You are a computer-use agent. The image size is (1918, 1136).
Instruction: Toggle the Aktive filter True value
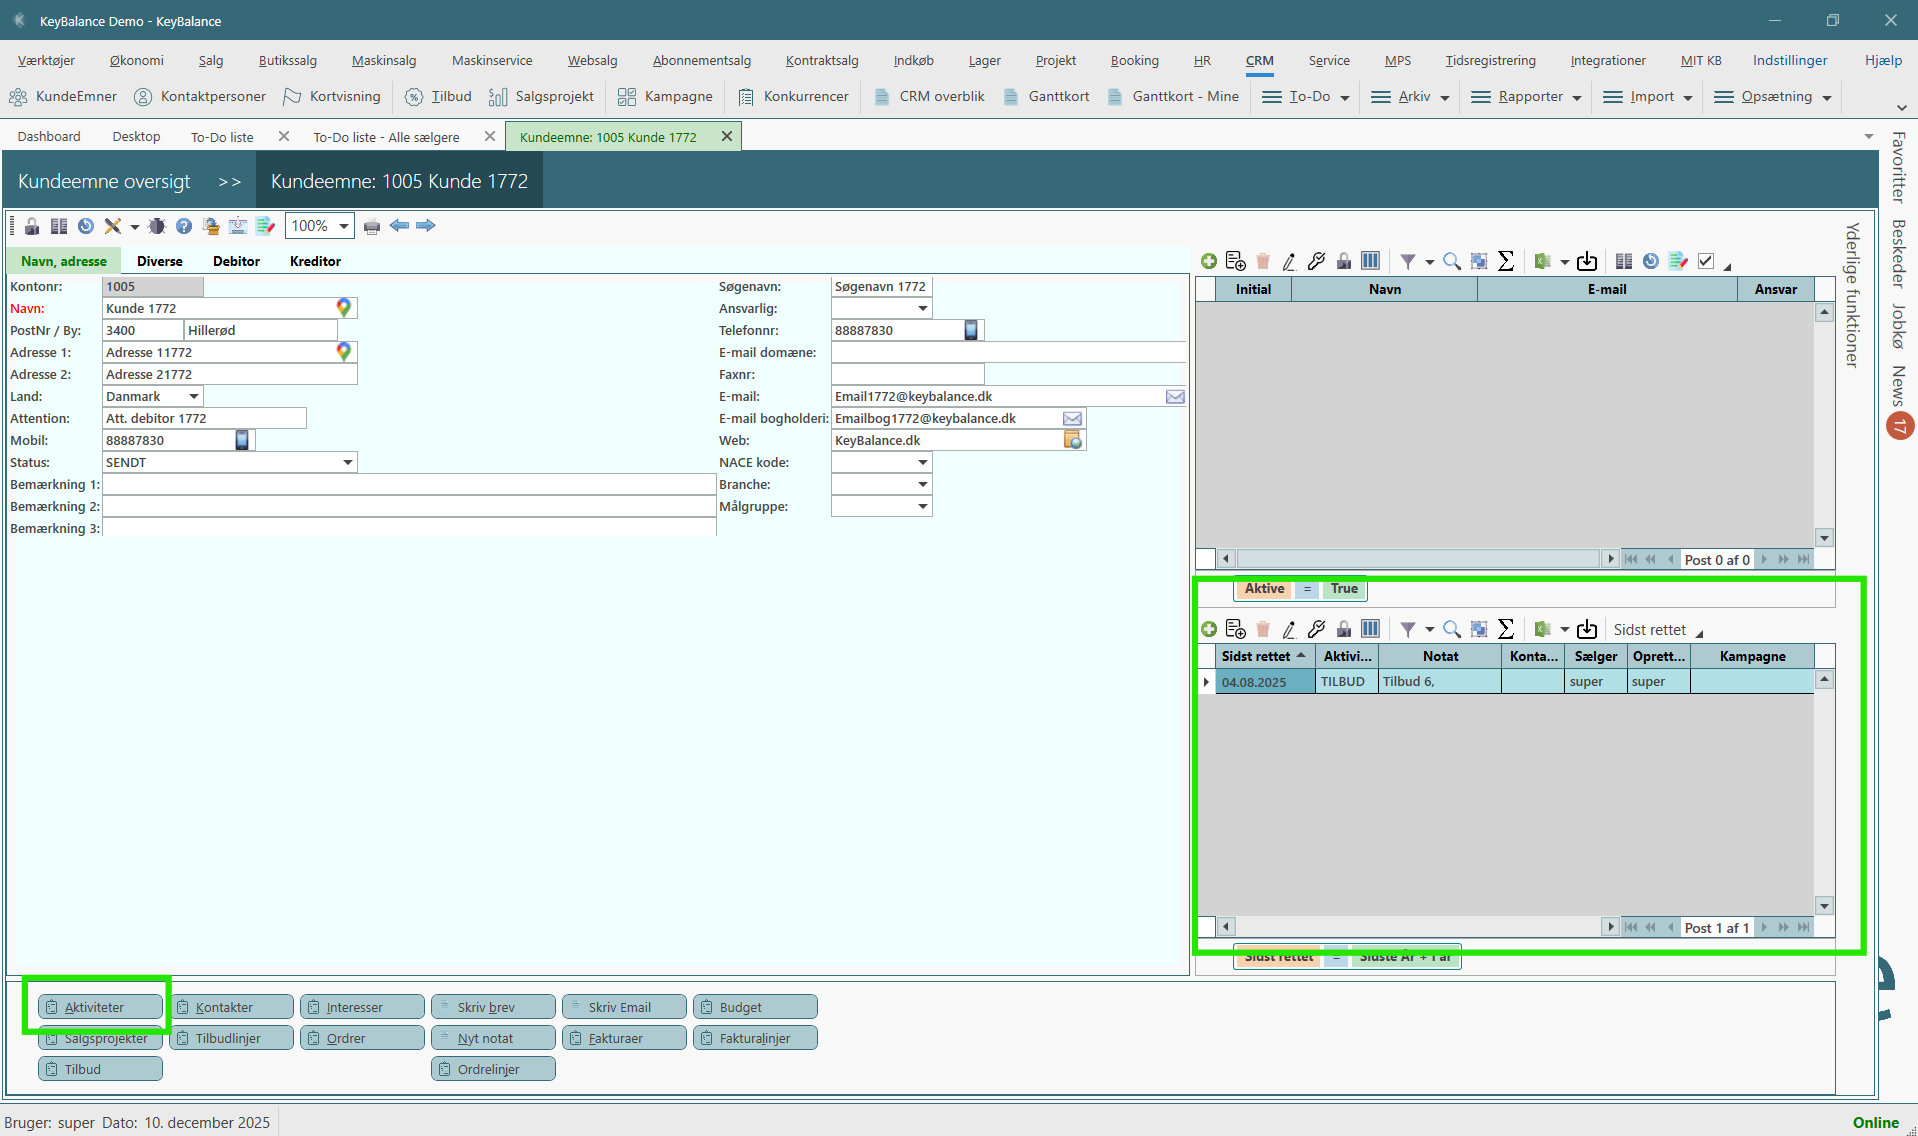click(1344, 589)
